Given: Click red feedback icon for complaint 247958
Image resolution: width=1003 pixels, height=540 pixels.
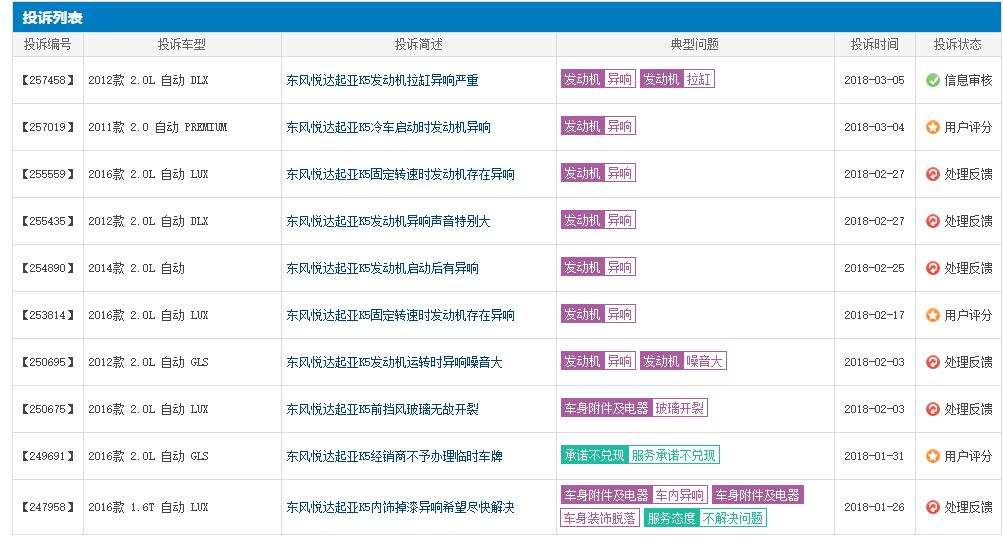Looking at the screenshot, I should (933, 507).
